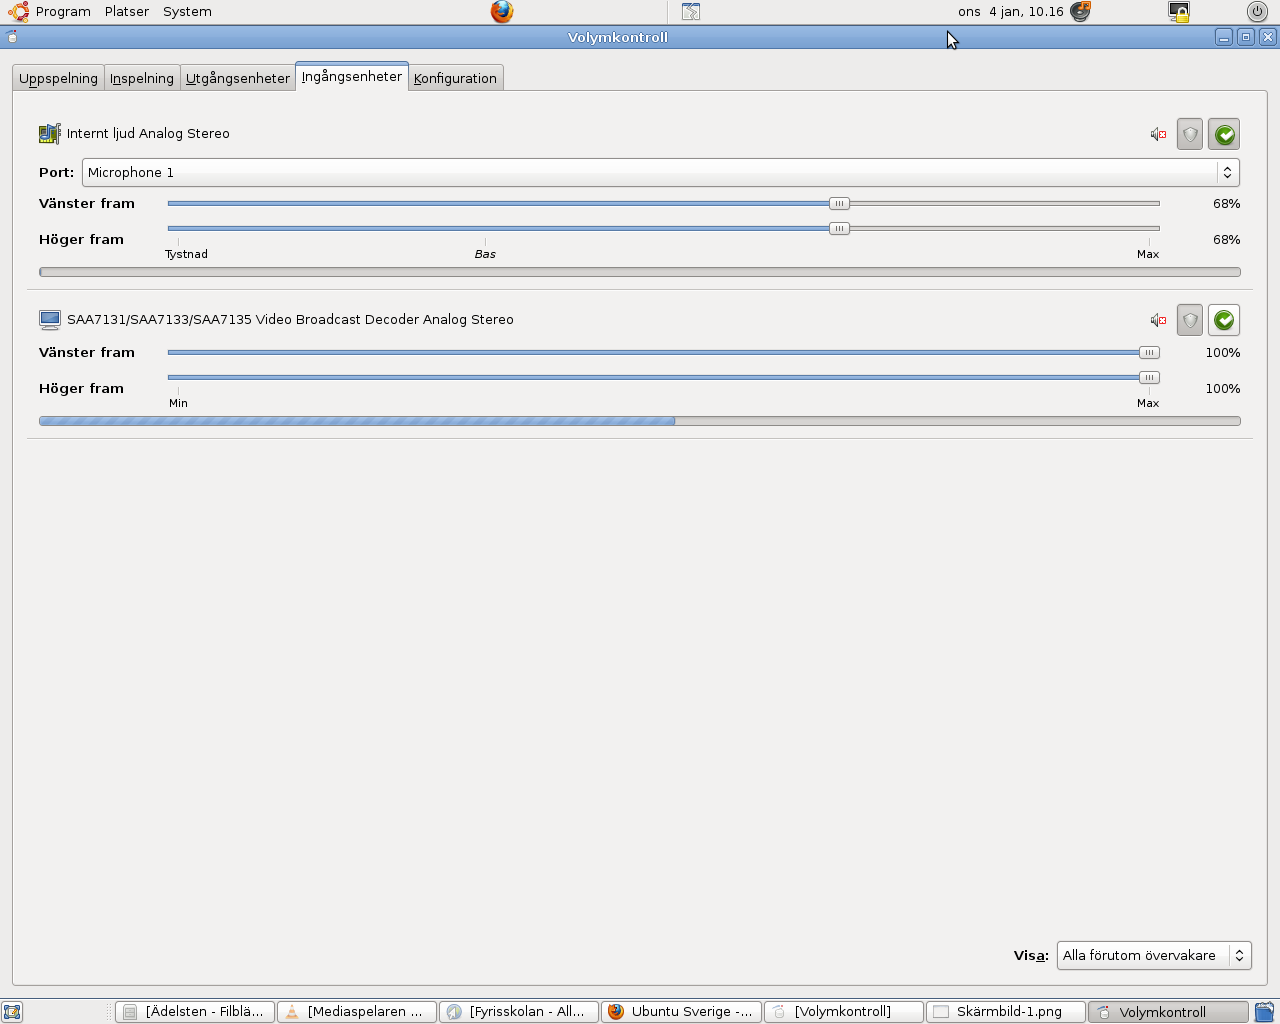Click the lock screen network icon in panel

point(1179,12)
